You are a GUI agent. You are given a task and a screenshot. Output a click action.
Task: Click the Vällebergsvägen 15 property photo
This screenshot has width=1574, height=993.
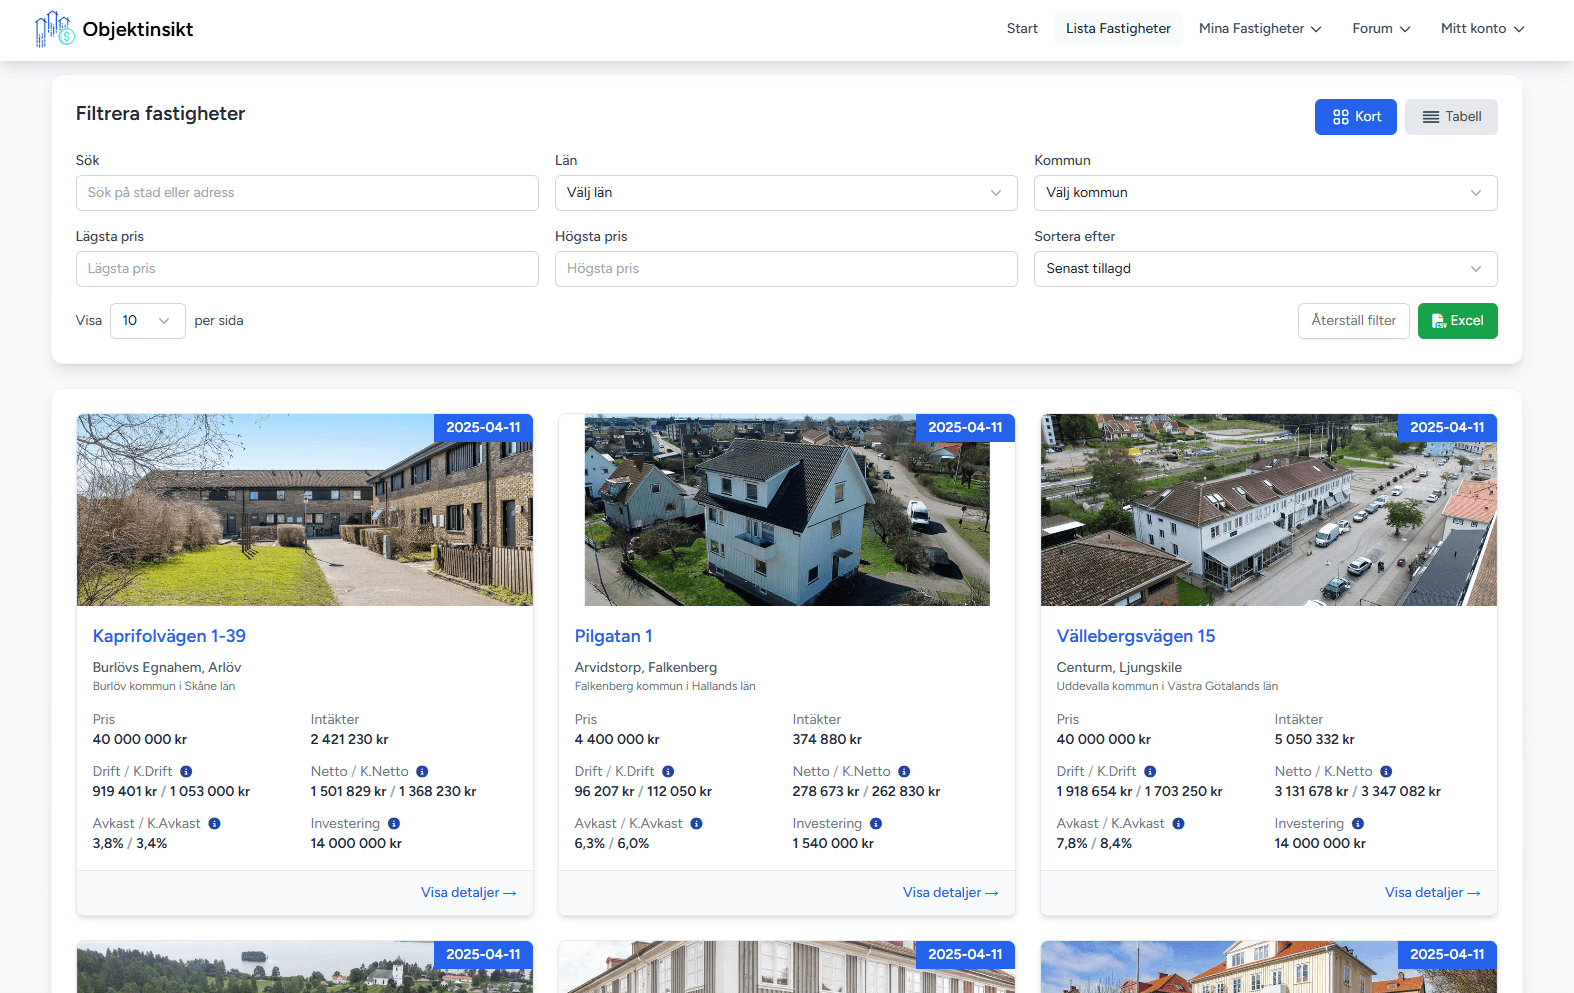1269,510
